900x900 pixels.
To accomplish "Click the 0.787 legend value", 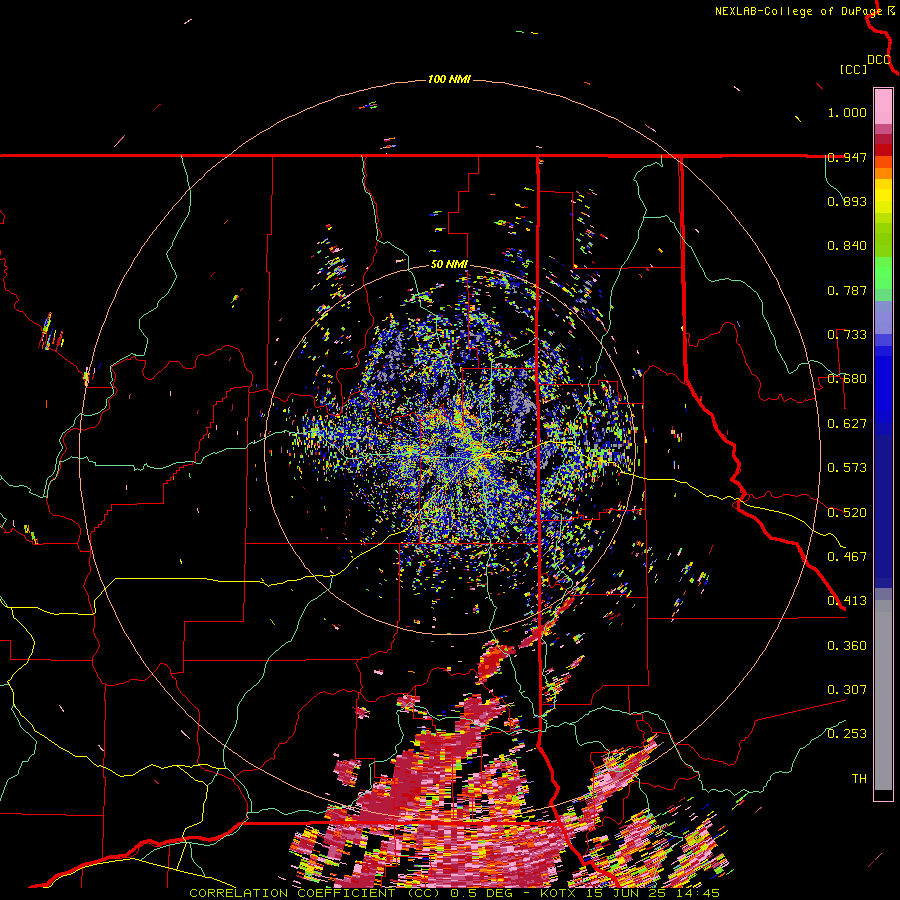I will 847,290.
